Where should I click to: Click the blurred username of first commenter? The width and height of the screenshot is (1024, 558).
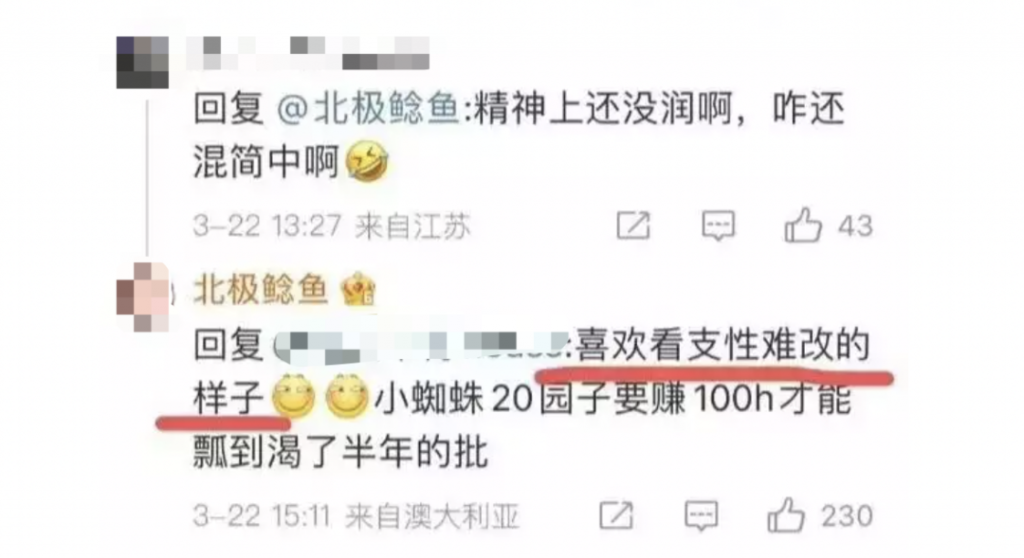308,53
